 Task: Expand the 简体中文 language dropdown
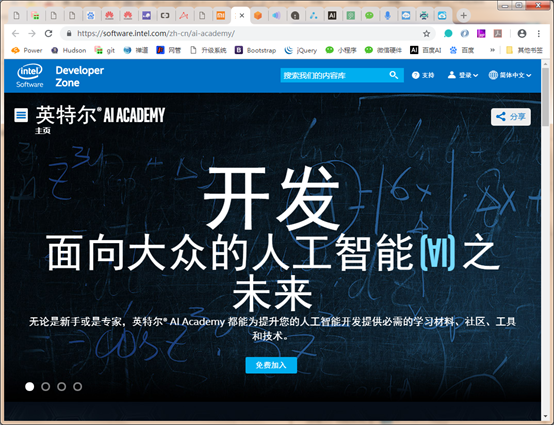coord(510,75)
